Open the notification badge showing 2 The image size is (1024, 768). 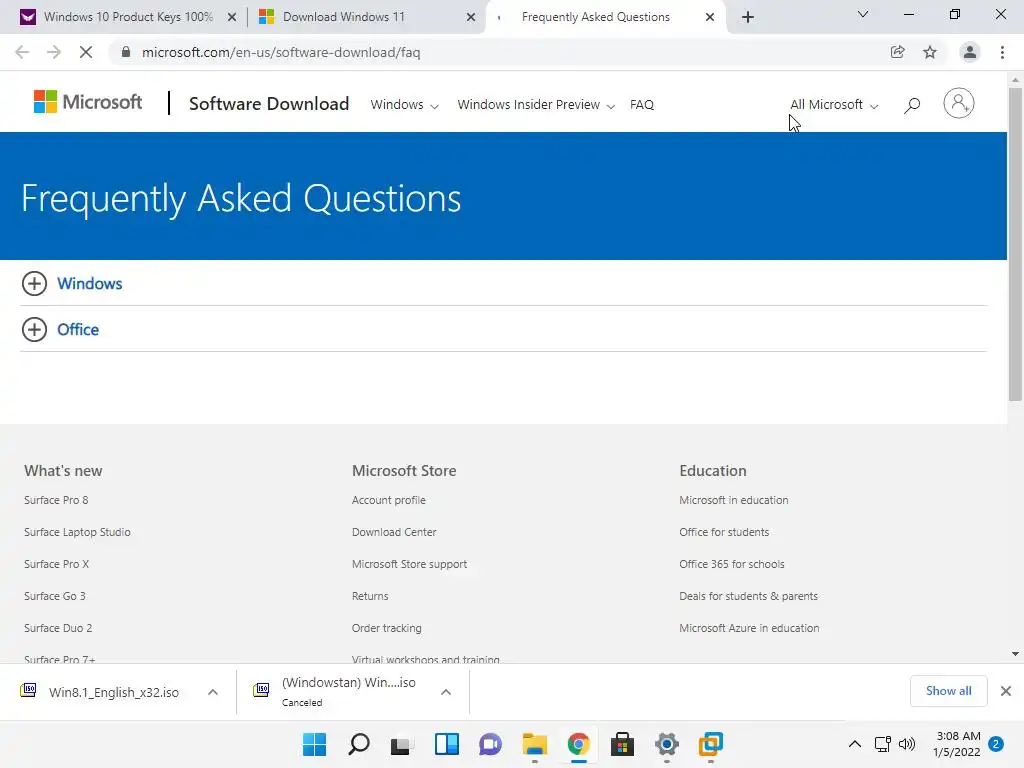pyautogui.click(x=996, y=744)
